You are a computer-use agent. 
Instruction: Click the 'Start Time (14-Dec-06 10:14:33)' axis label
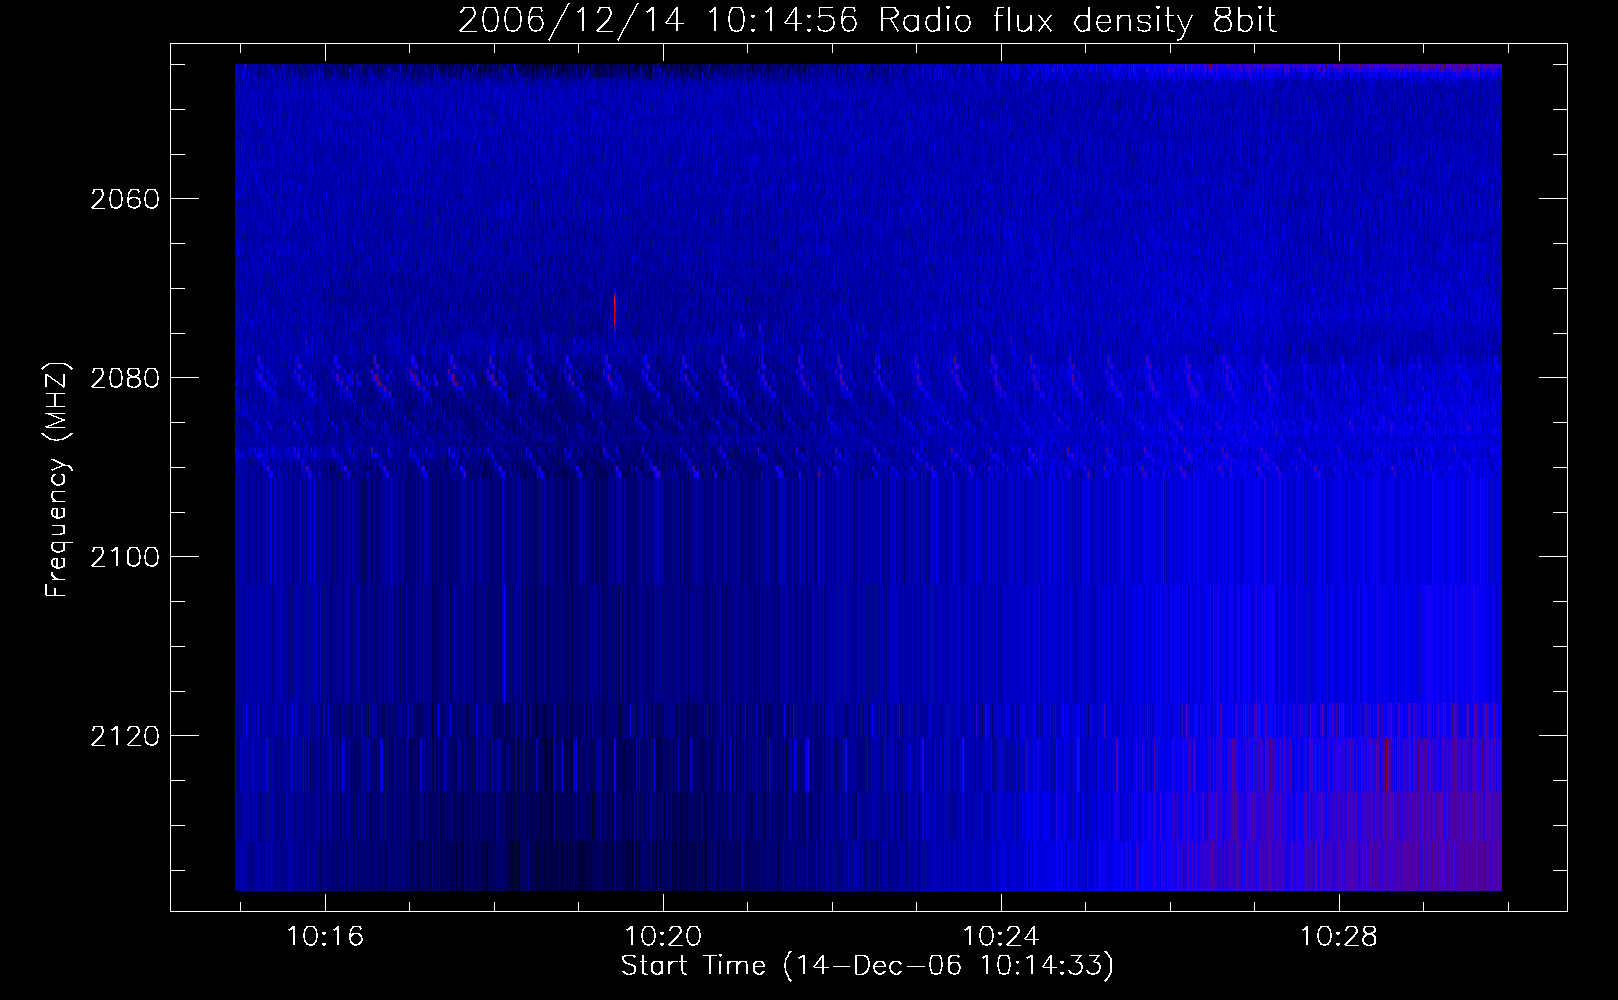point(867,966)
